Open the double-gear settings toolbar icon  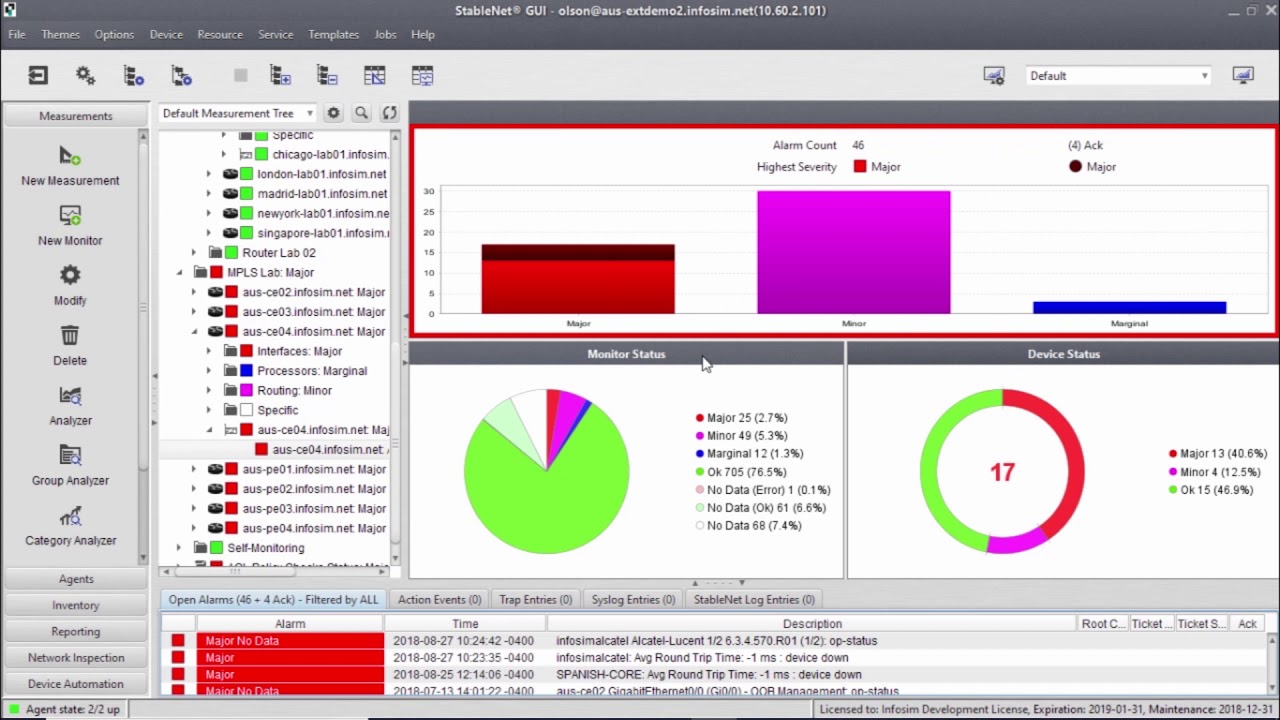pos(85,75)
